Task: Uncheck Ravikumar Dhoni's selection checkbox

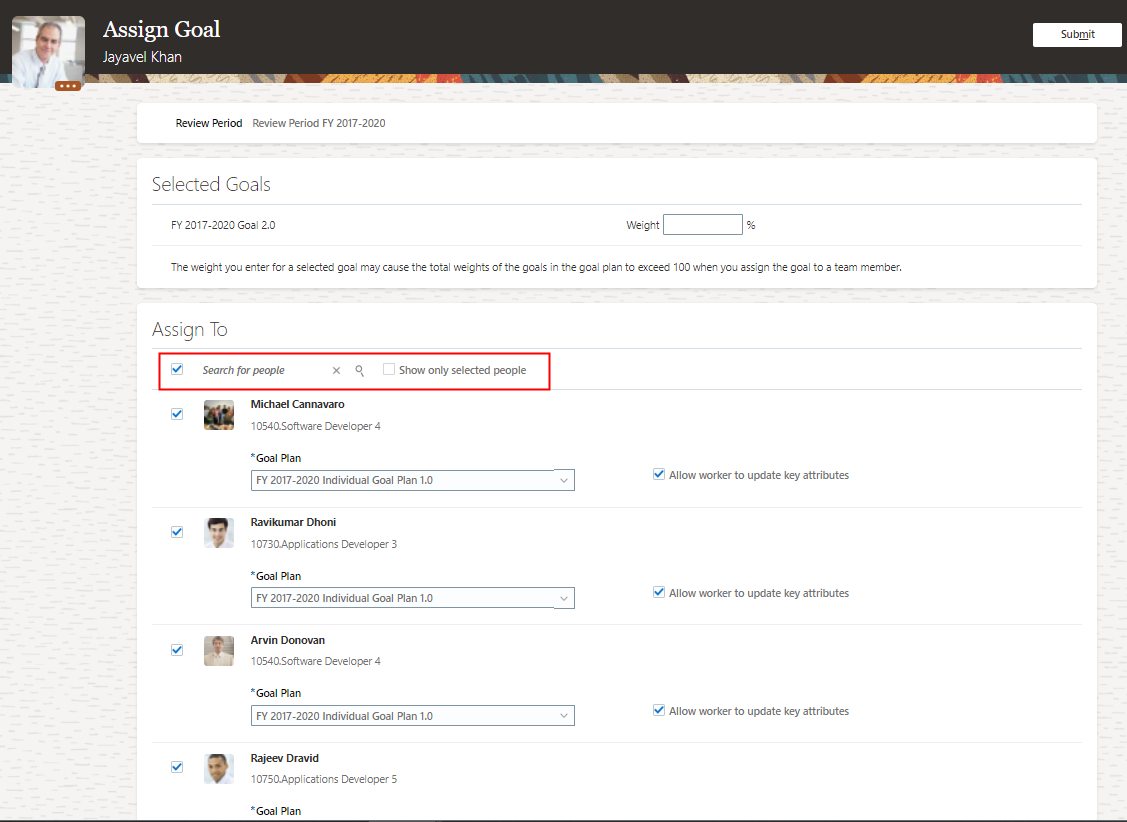Action: [177, 532]
